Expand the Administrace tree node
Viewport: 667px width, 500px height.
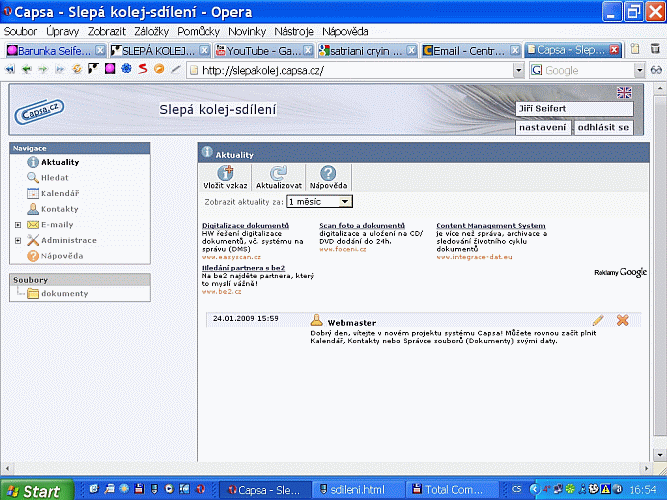coord(18,241)
